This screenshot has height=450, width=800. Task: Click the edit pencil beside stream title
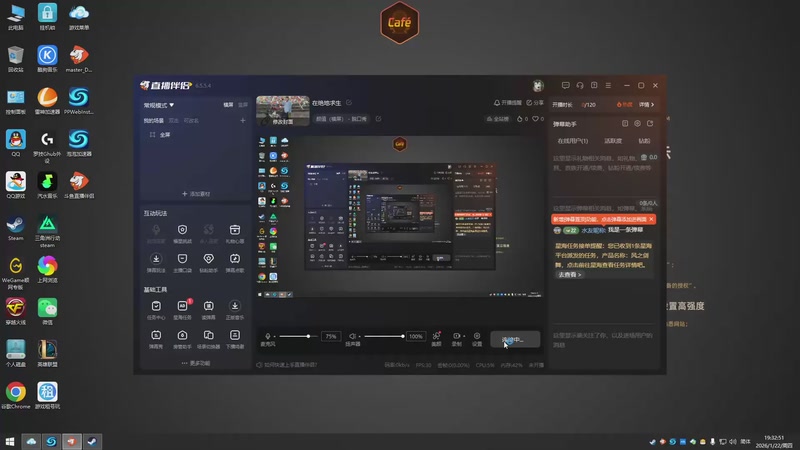pos(349,103)
